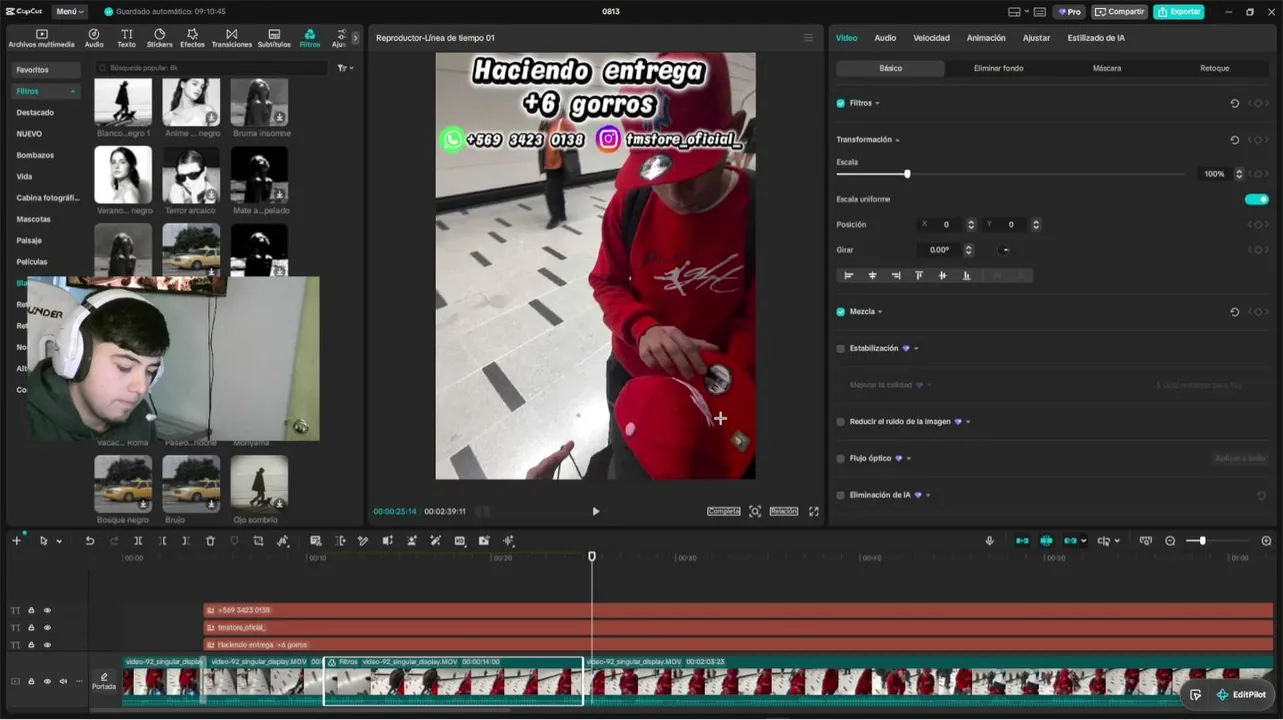Switch to the Audio properties tab
The width and height of the screenshot is (1283, 720).
(885, 38)
